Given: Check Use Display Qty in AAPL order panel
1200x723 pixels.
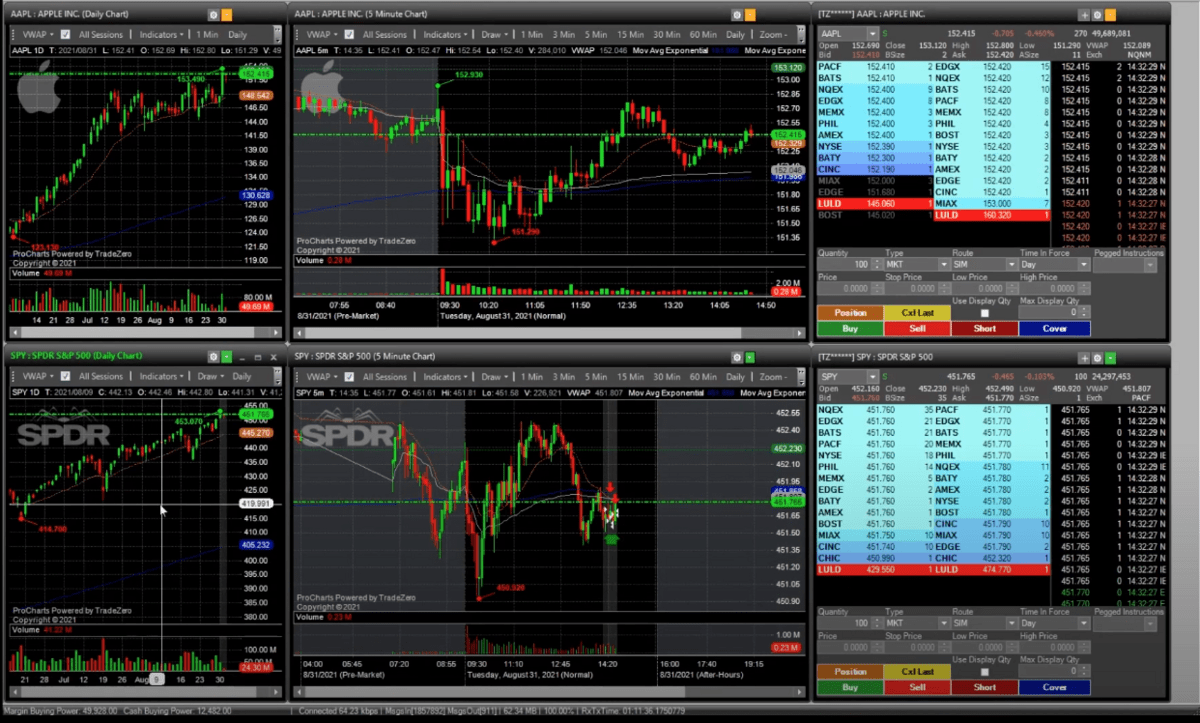Looking at the screenshot, I should pos(984,312).
